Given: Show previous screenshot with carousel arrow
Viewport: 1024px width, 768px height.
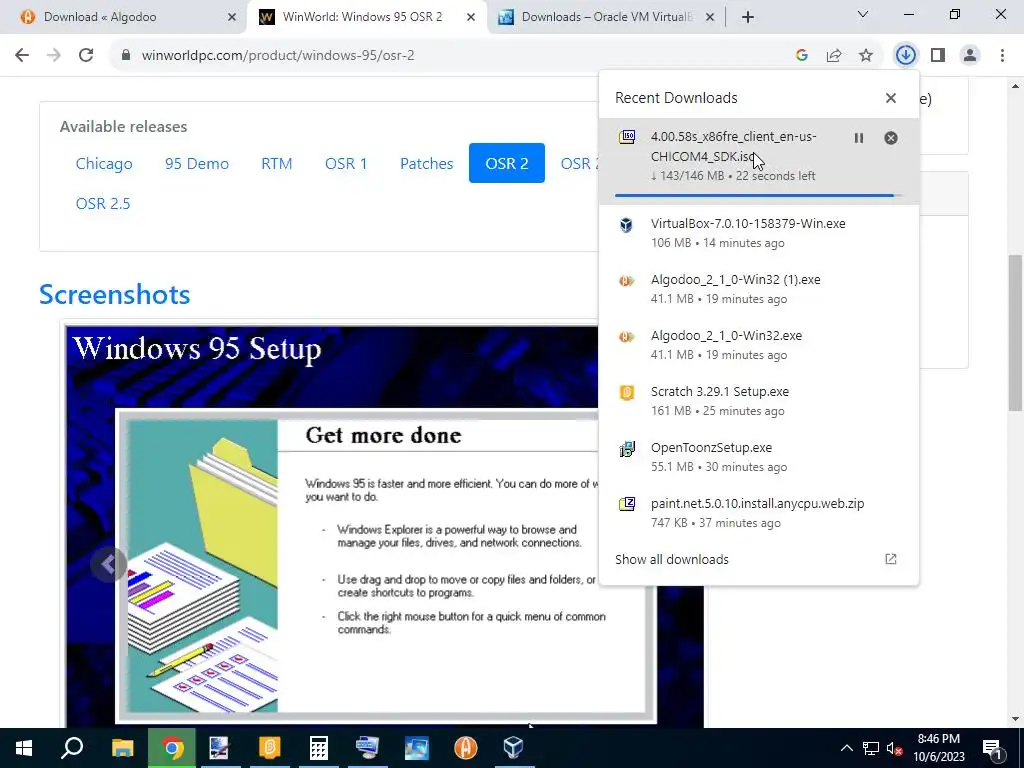Looking at the screenshot, I should 109,563.
